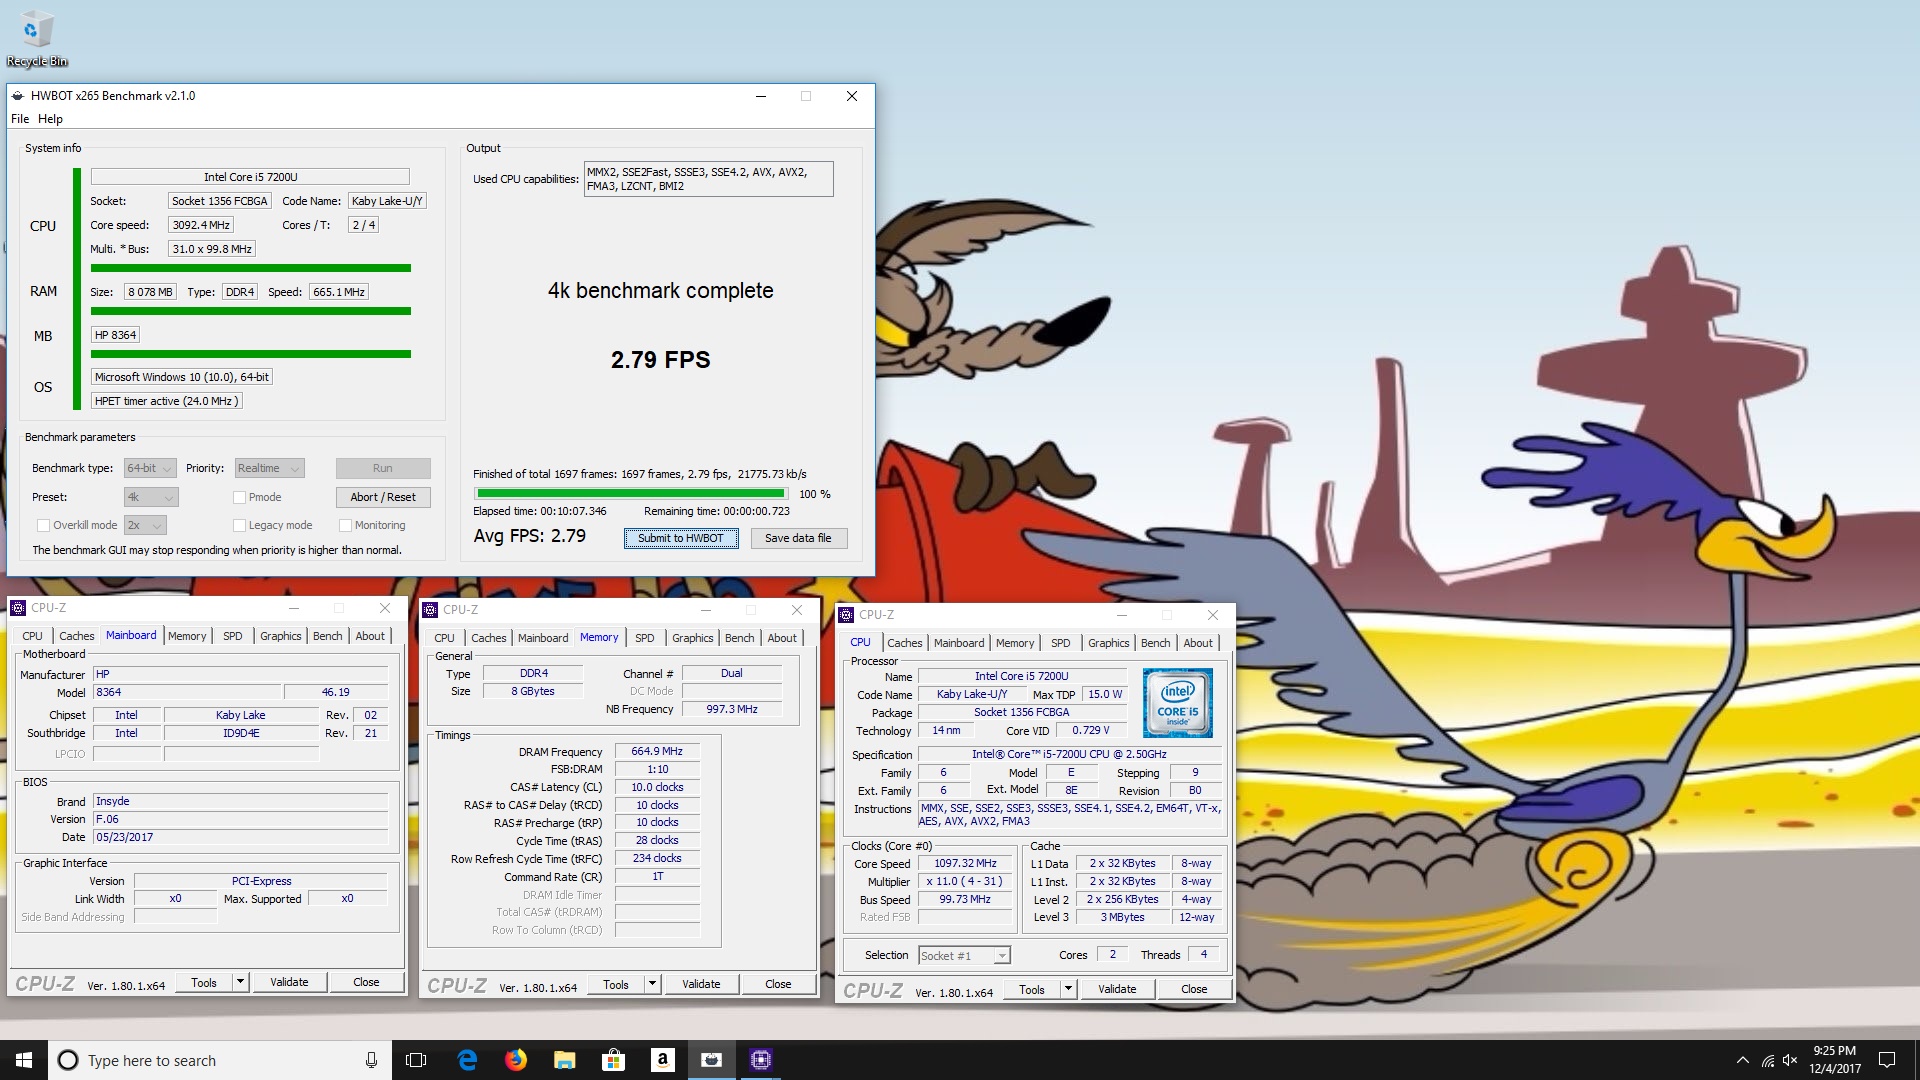Open Graphics tab in Memory CPU-Z window
The height and width of the screenshot is (1080, 1920).
(x=693, y=638)
